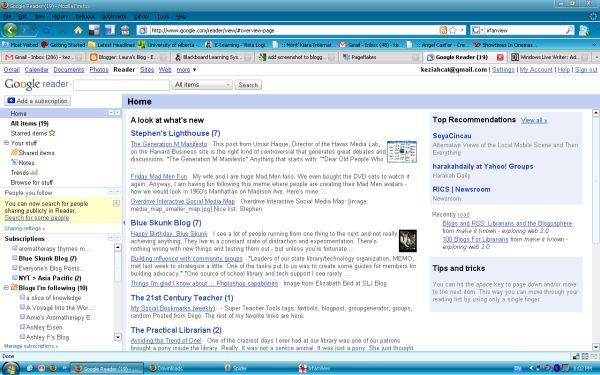Open Shared items in sidebar
This screenshot has width=600, height=375.
(x=33, y=153)
